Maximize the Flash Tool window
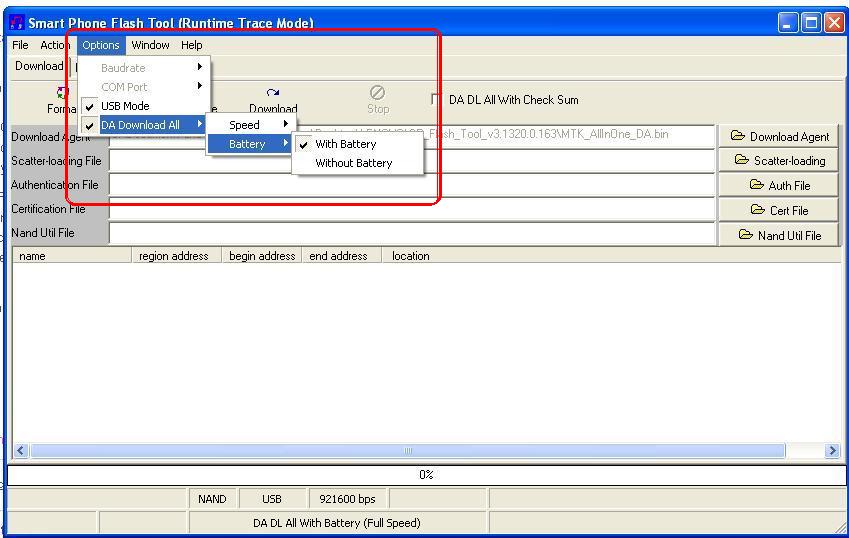 pos(811,23)
